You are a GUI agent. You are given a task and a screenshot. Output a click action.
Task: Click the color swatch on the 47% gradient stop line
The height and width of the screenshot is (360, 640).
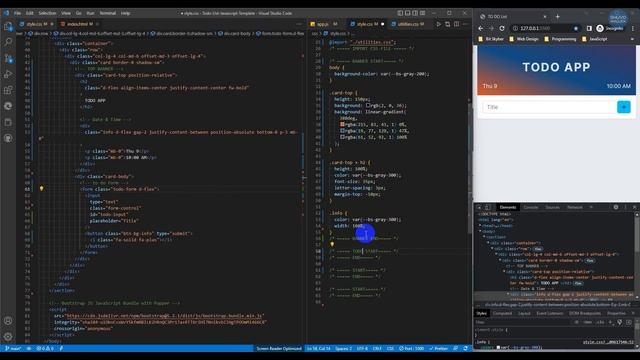(342, 131)
